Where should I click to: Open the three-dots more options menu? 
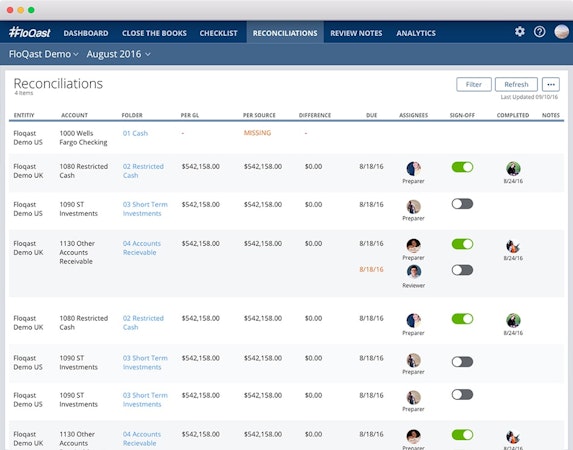pyautogui.click(x=551, y=84)
